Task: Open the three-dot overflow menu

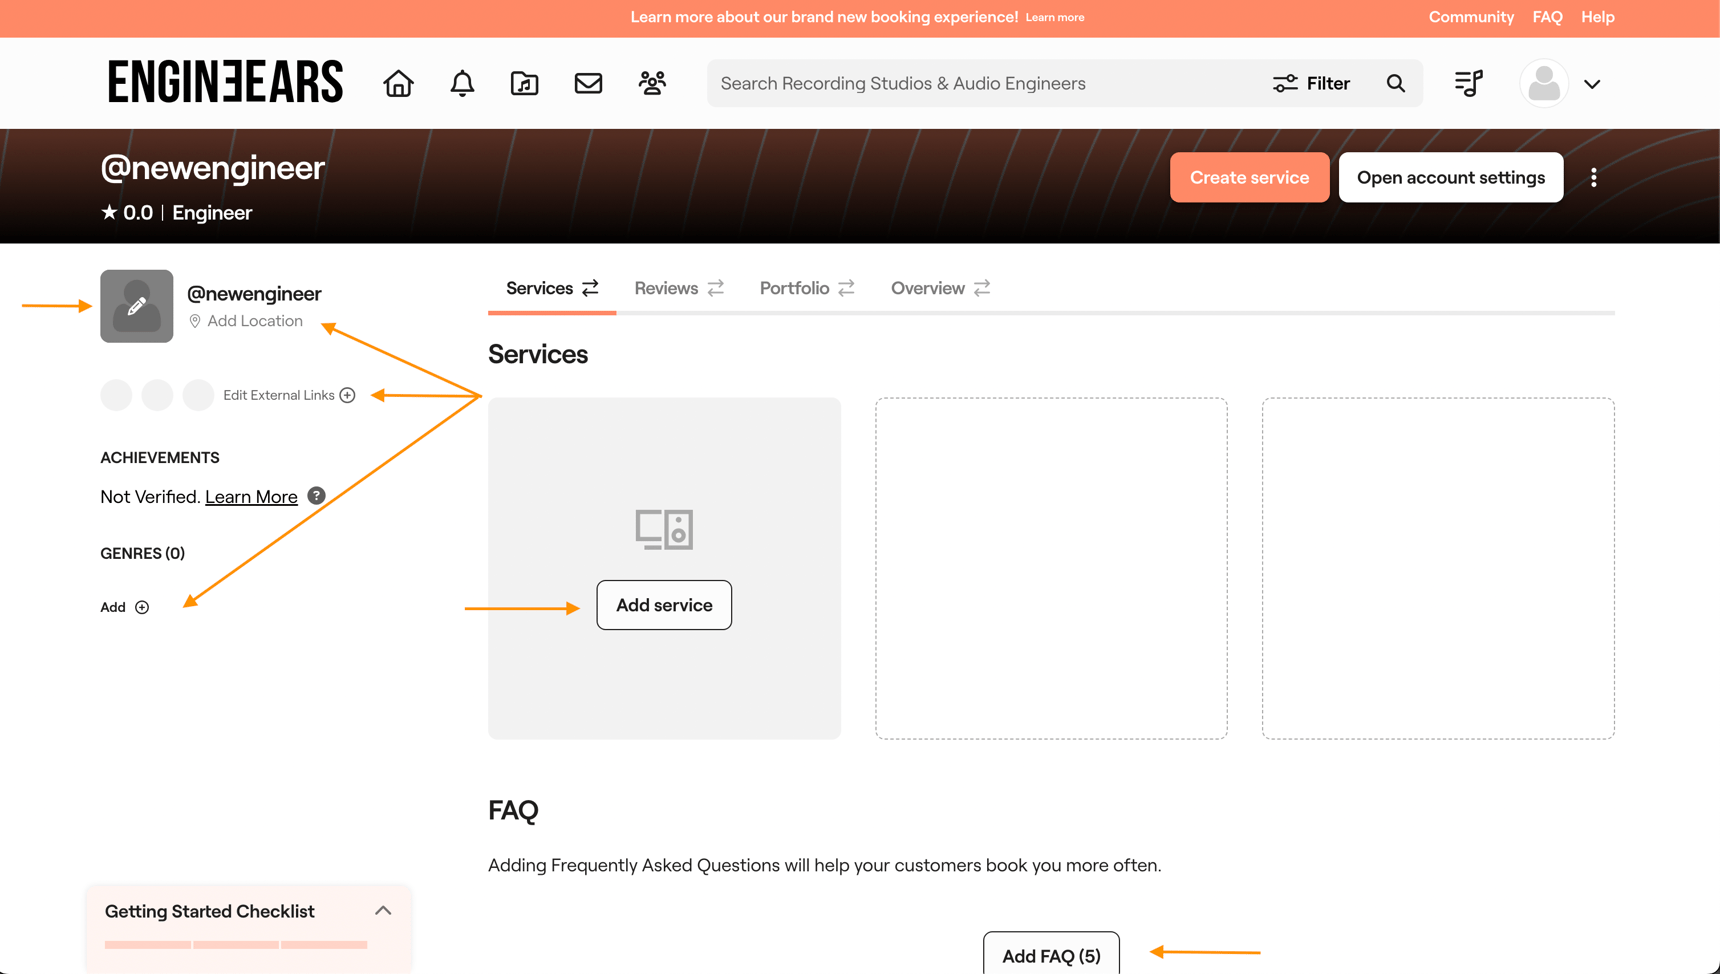Action: pyautogui.click(x=1594, y=177)
